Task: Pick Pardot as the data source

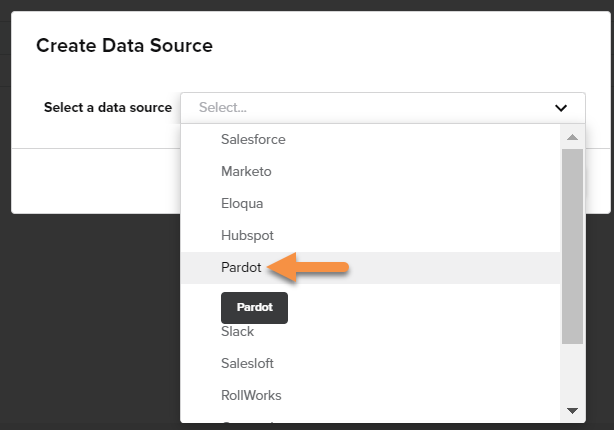Action: pyautogui.click(x=370, y=268)
